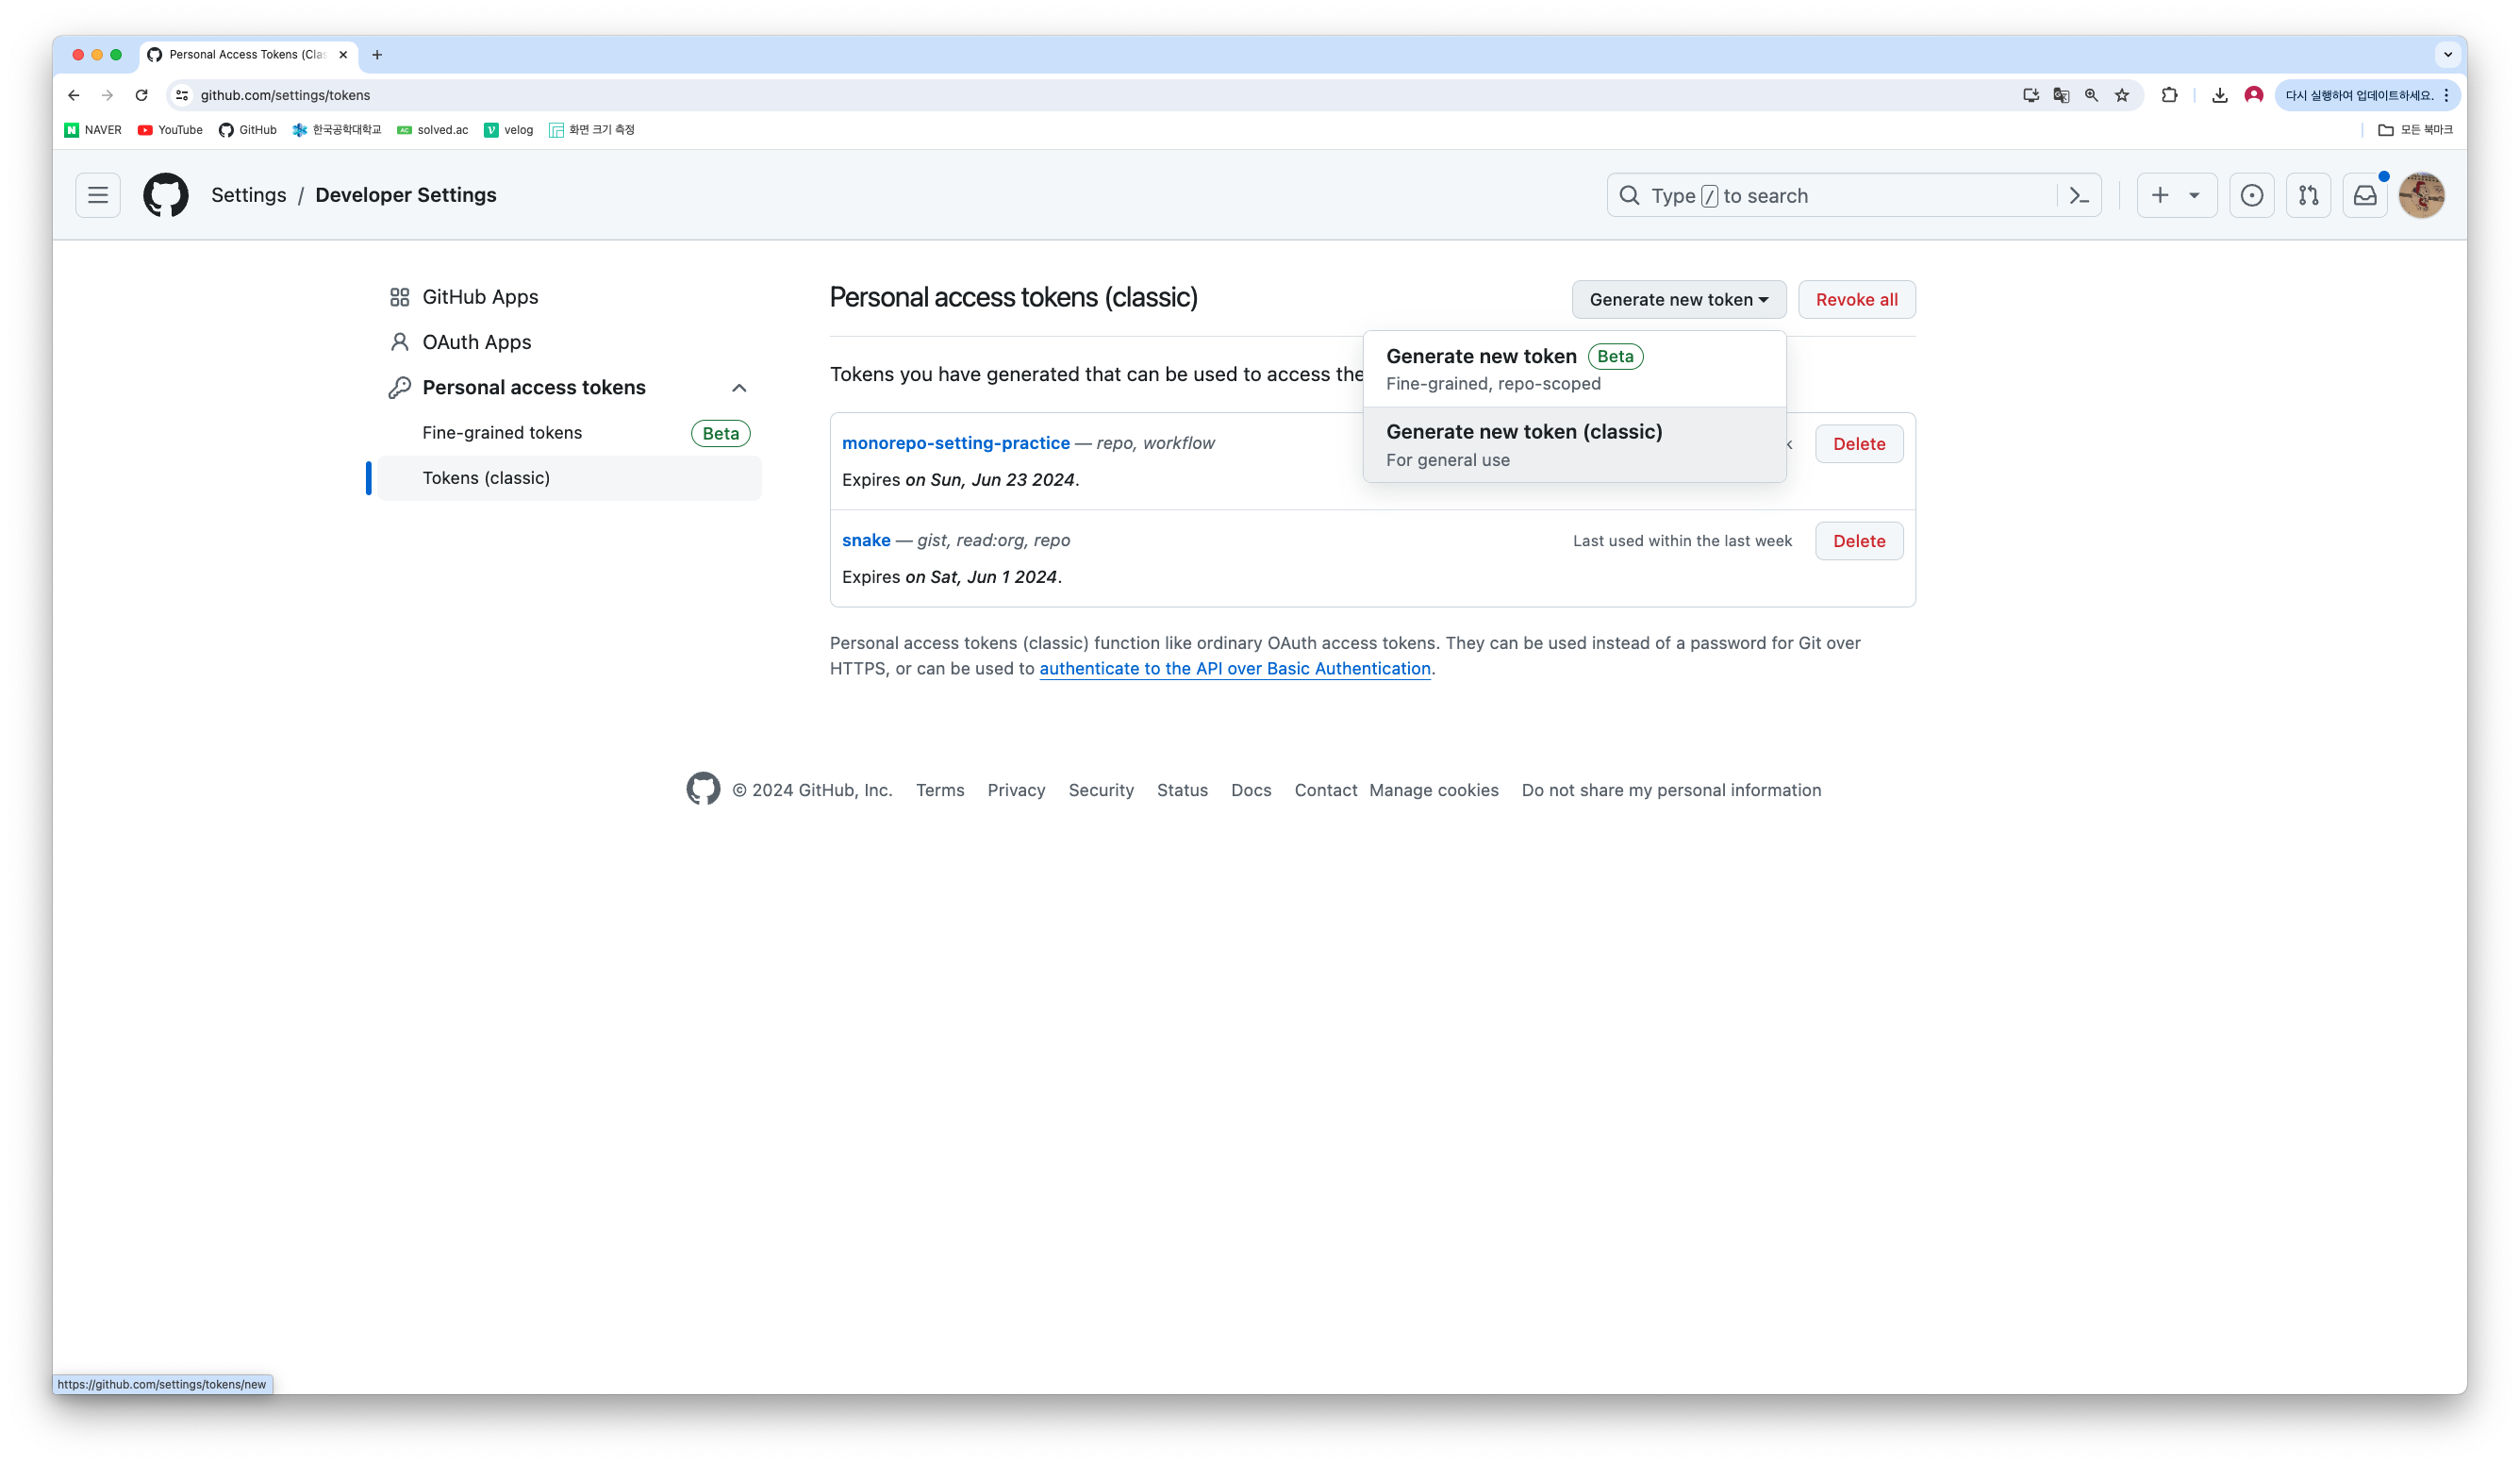Screen dimensions: 2520x1464
Task: Open the Pull requests icon in header
Action: (x=2308, y=195)
